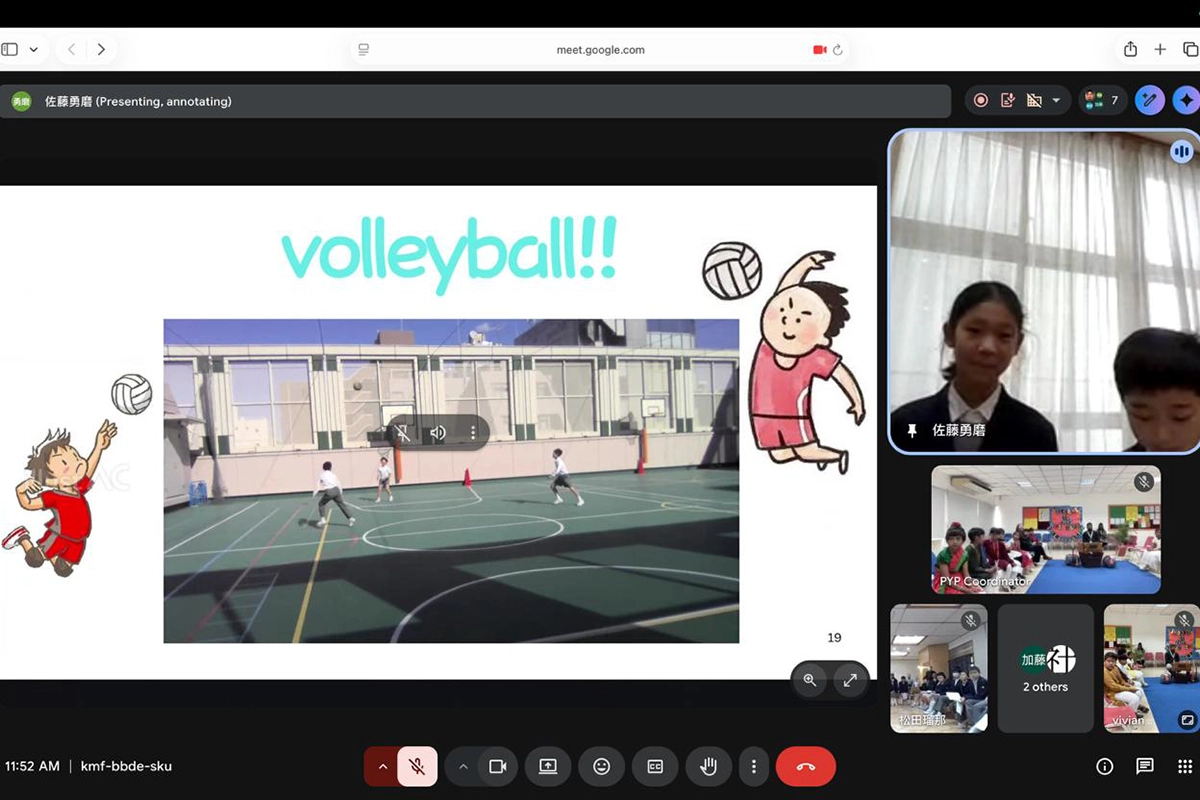
Task: Click the pinned 佐藤勇磨 video tile
Action: (x=1044, y=292)
